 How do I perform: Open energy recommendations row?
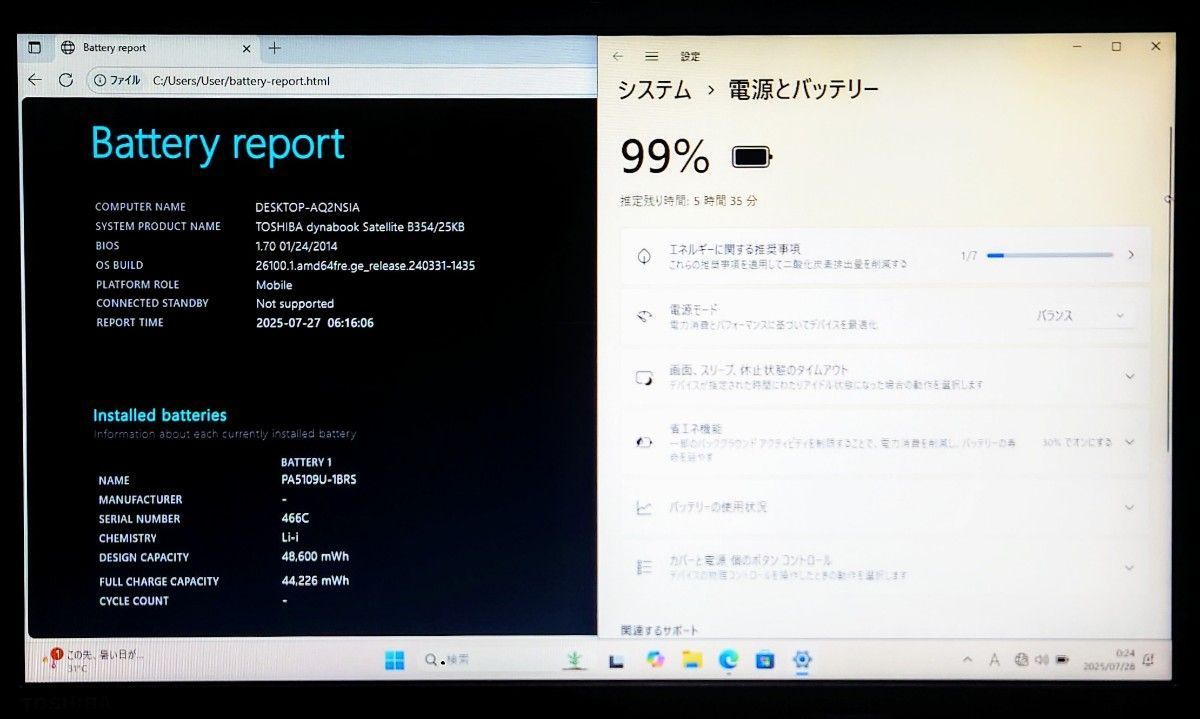[x=885, y=255]
